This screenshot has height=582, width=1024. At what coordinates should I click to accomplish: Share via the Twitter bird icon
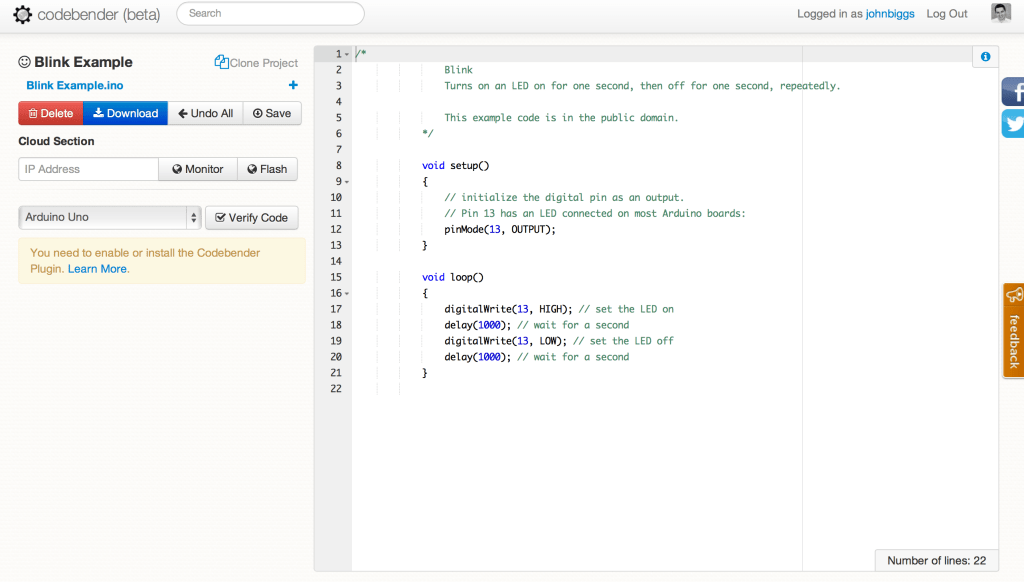(x=1013, y=124)
